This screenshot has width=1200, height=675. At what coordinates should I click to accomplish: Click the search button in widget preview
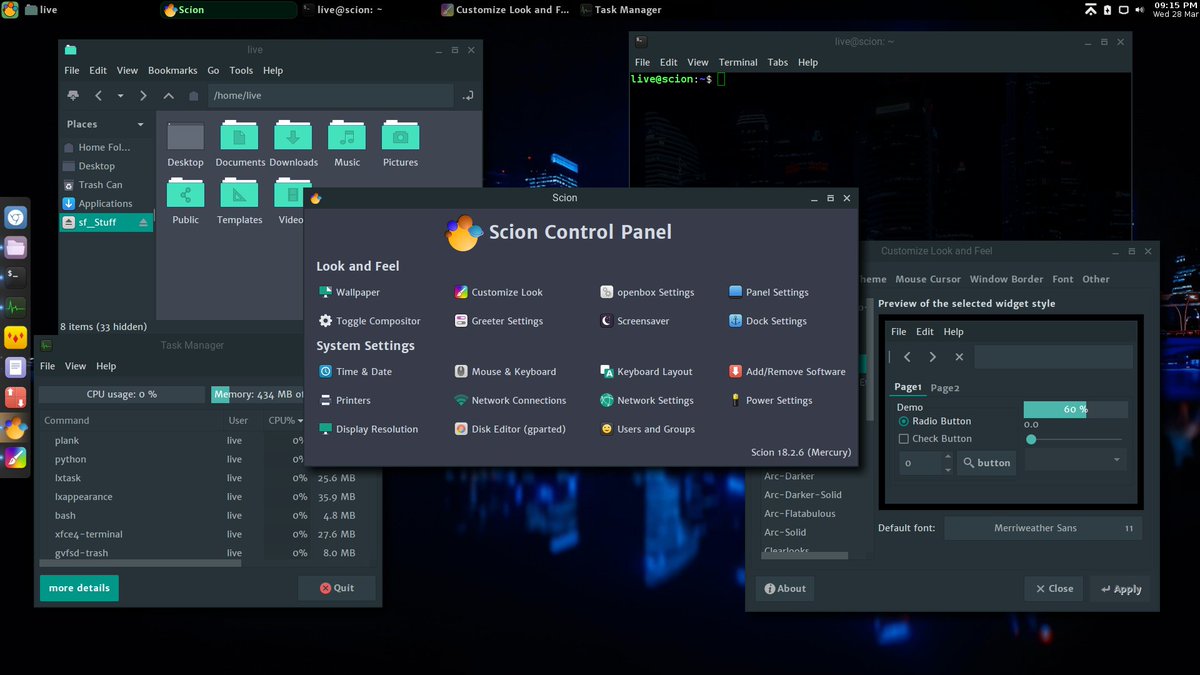pos(986,462)
